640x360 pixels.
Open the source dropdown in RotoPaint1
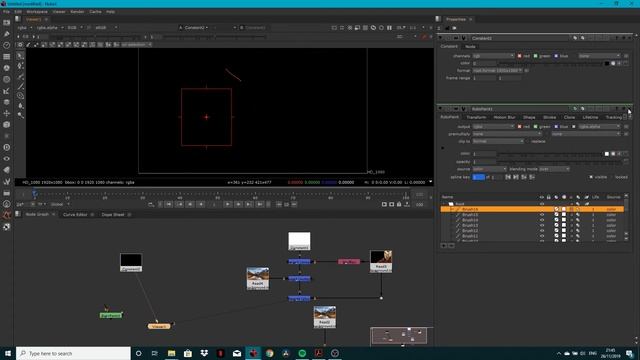[489, 169]
